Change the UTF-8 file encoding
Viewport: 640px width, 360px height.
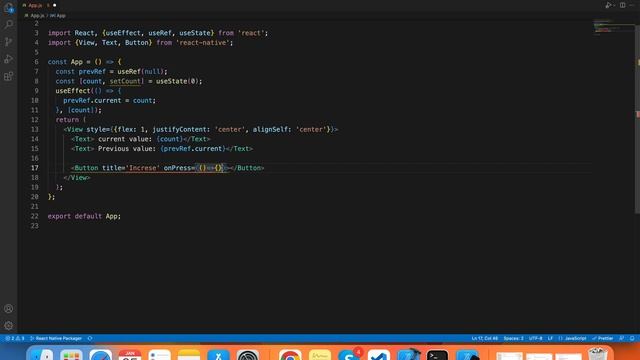tap(536, 338)
